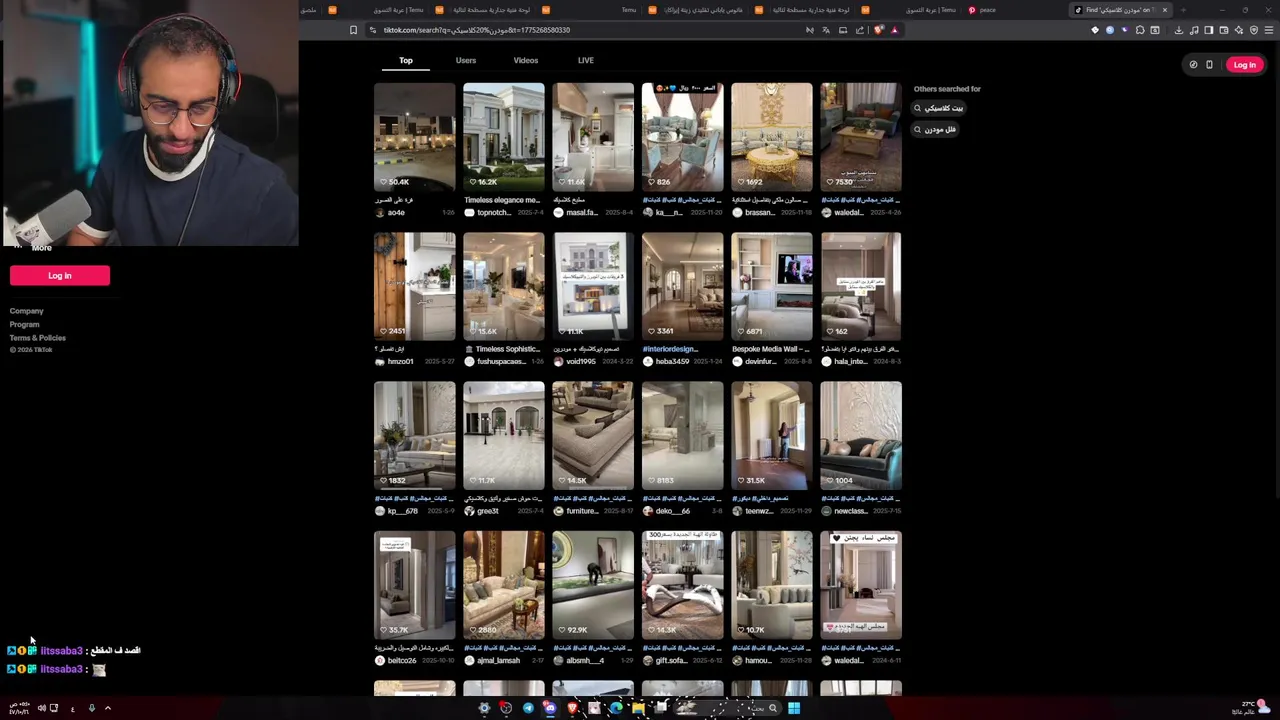Open the video thumbnail with 31.5K likes
Screen dimensions: 1280x720
(772, 436)
